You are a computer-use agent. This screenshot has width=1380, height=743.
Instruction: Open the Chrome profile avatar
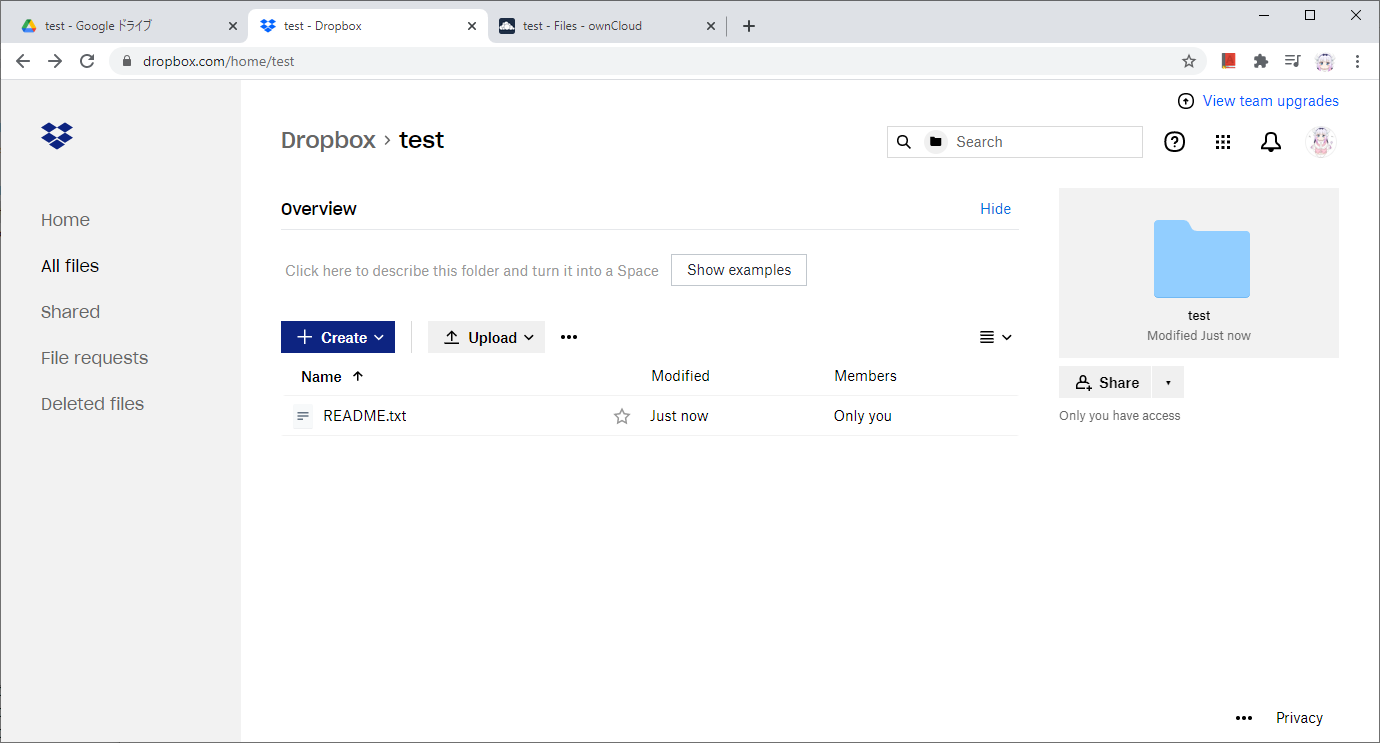(1325, 61)
